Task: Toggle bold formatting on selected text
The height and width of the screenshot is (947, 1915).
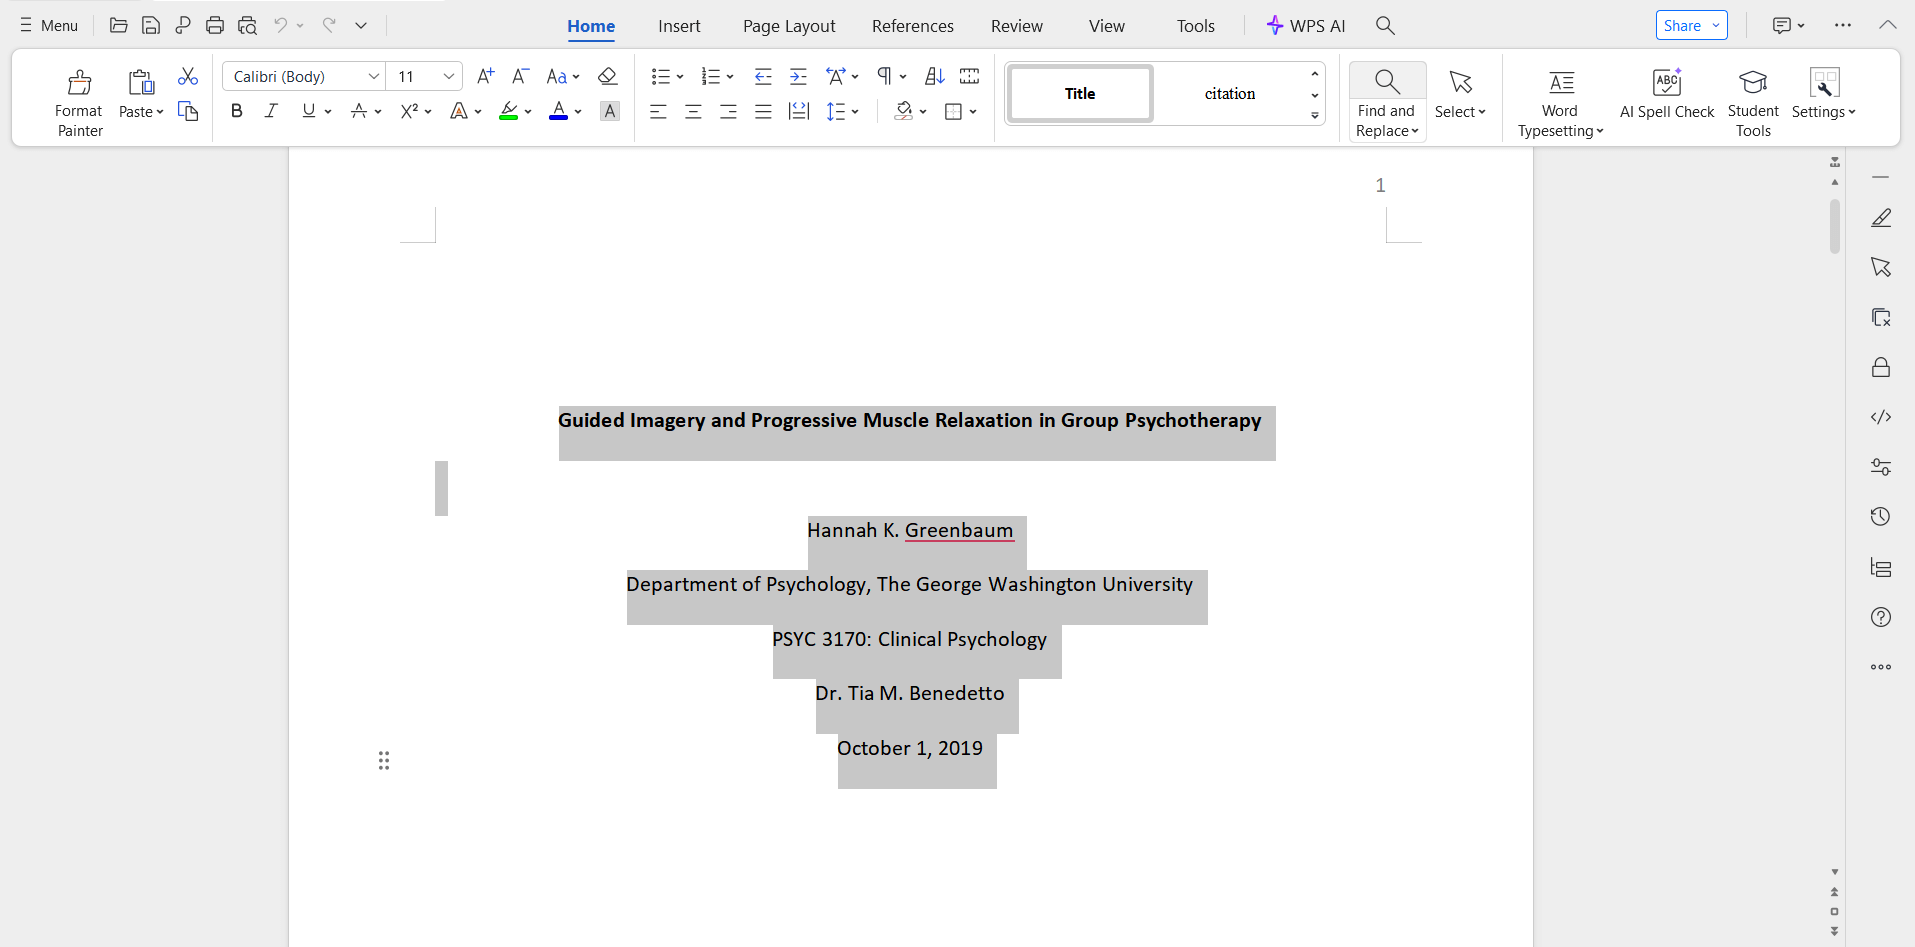Action: coord(236,110)
